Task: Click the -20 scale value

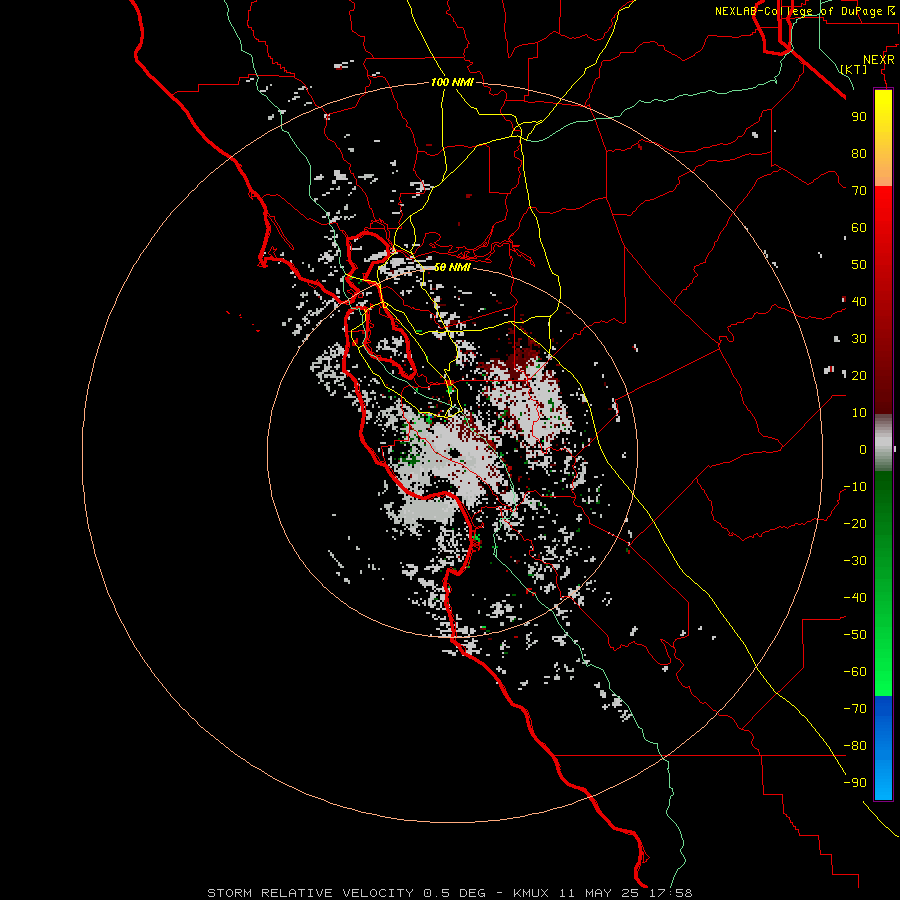Action: 855,524
